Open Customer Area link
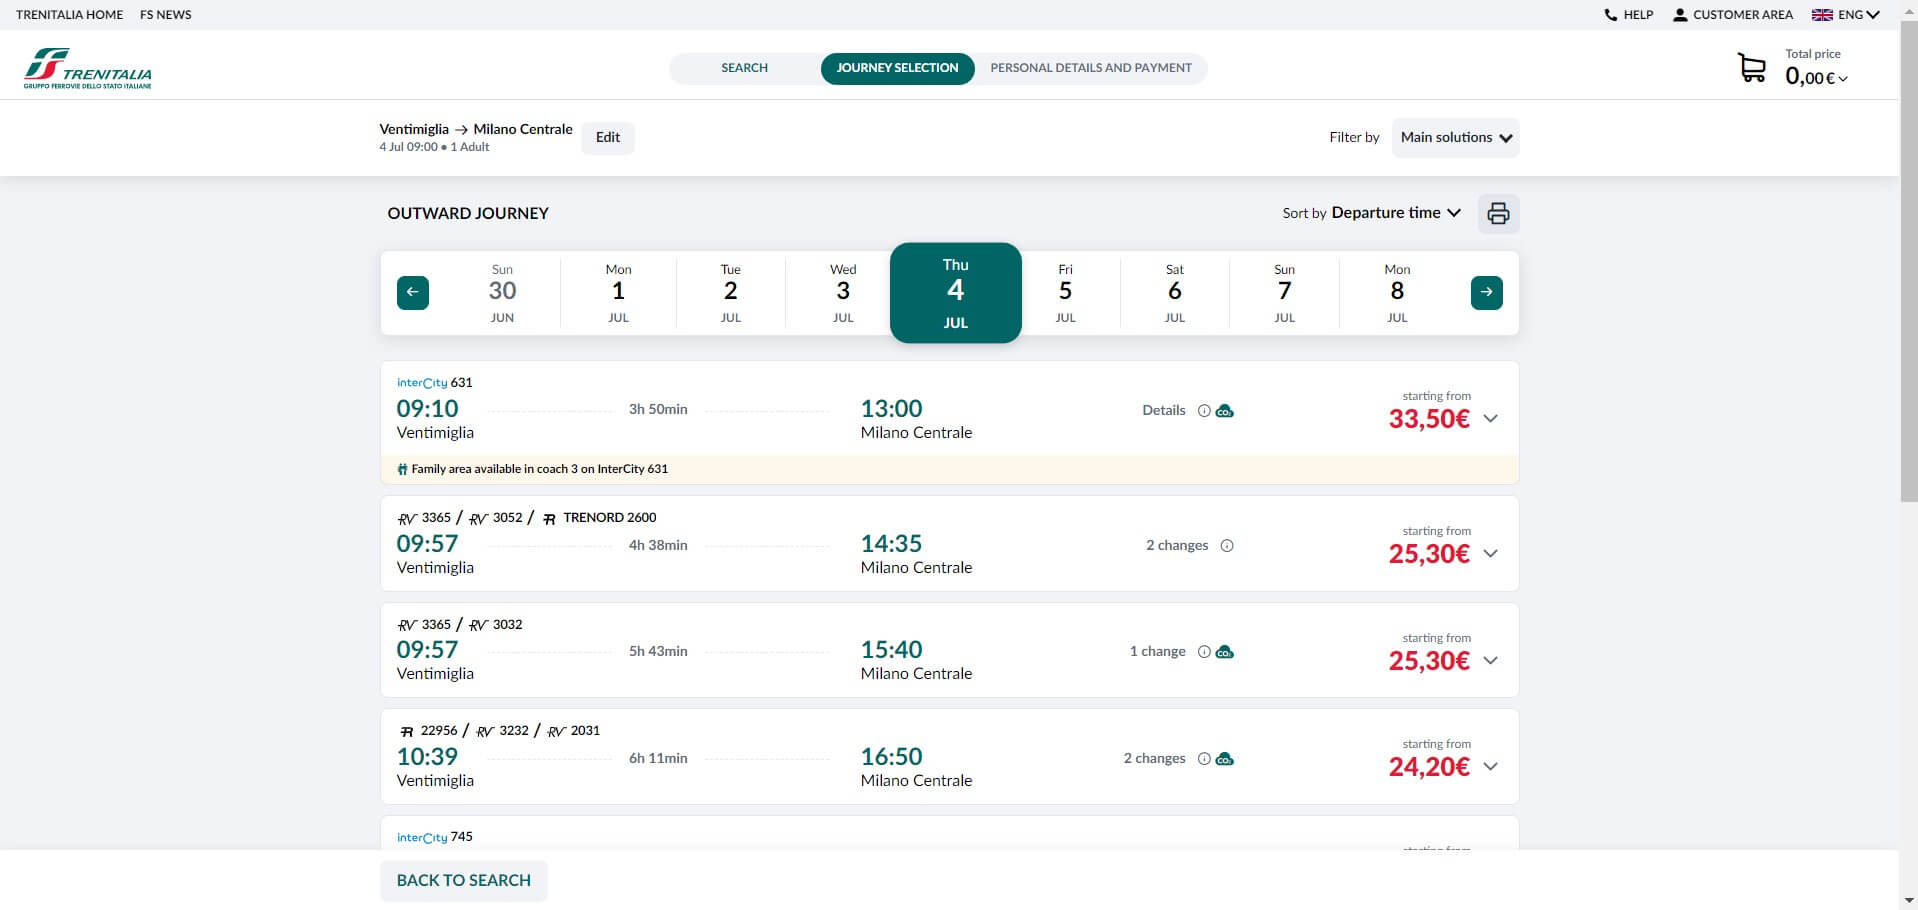The height and width of the screenshot is (910, 1918). coord(1743,15)
